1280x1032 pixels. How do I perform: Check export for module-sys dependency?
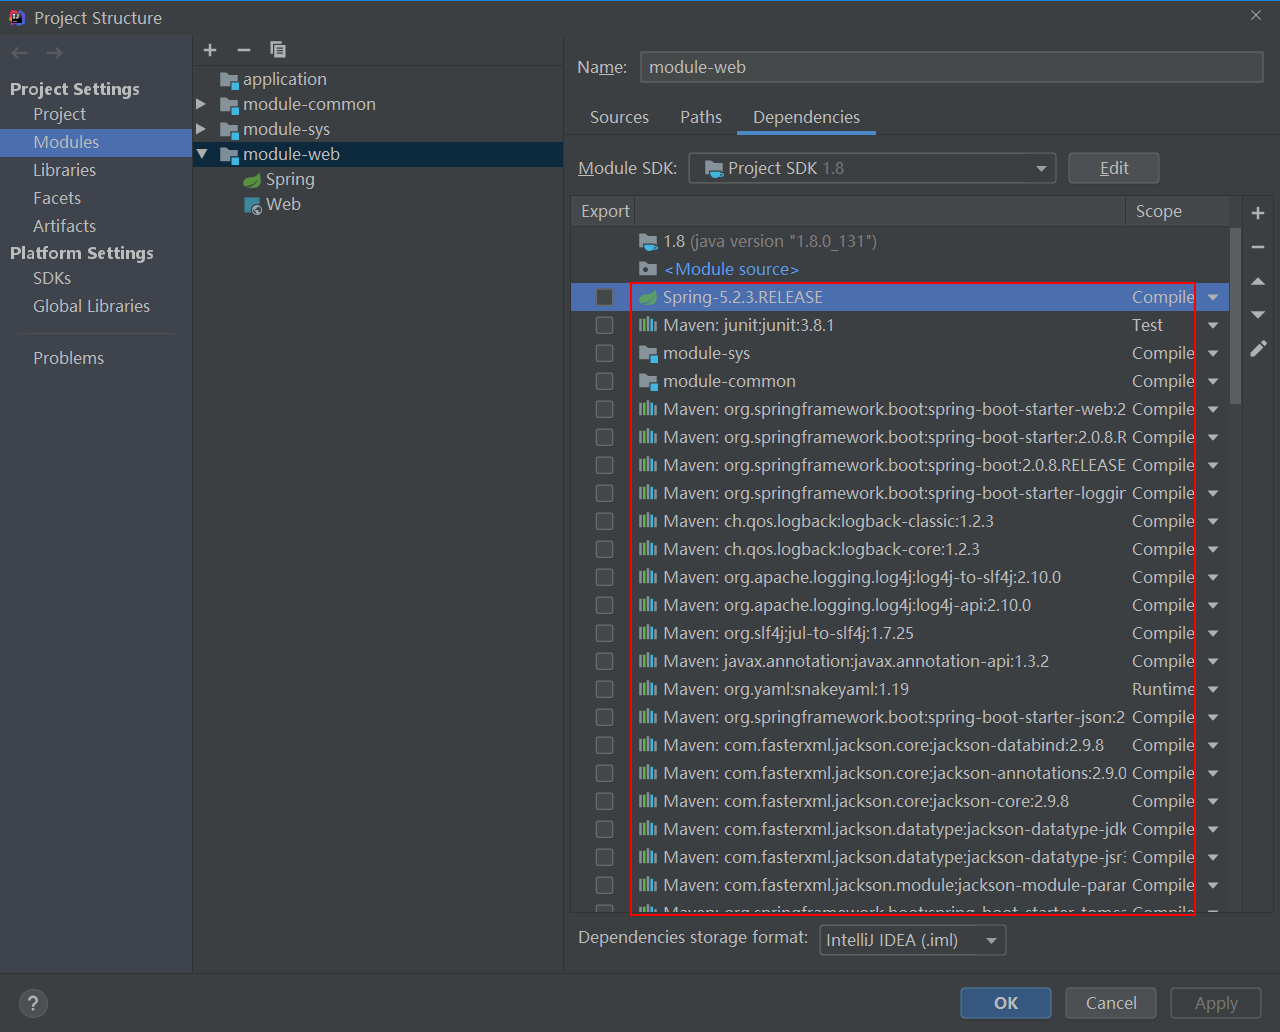click(604, 353)
